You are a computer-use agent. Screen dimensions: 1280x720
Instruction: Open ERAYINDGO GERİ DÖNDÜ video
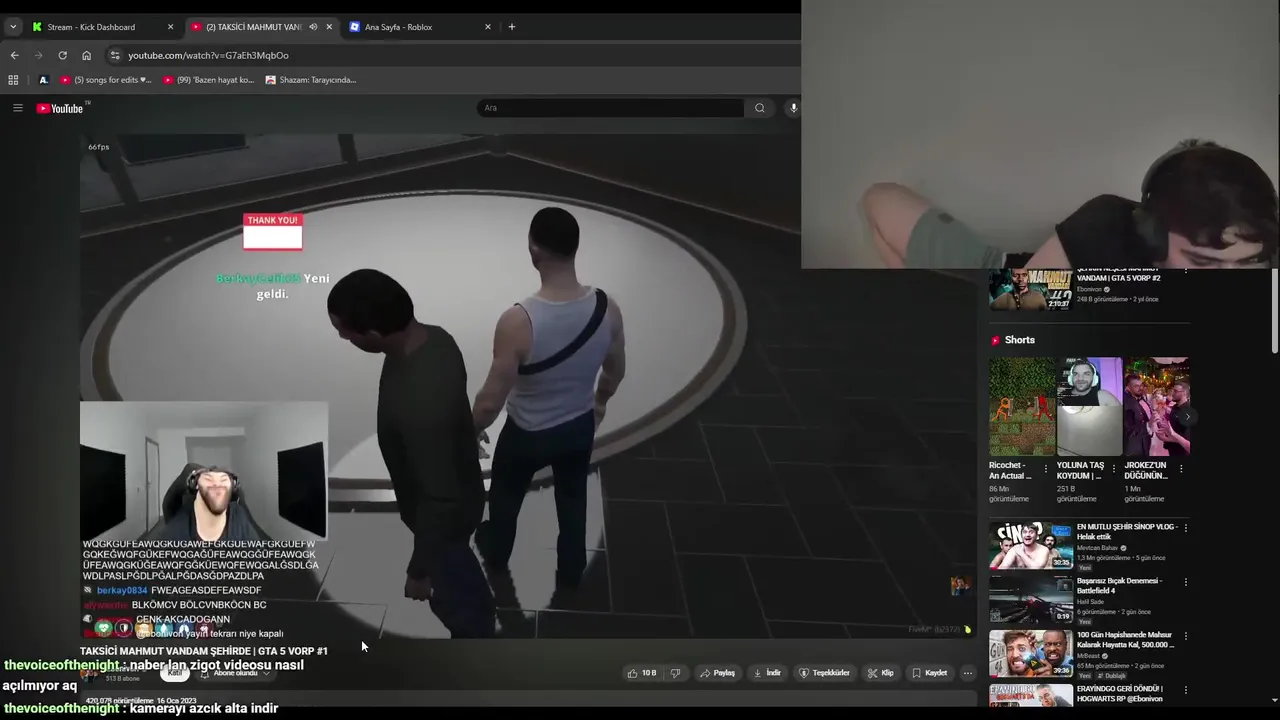(1031, 695)
